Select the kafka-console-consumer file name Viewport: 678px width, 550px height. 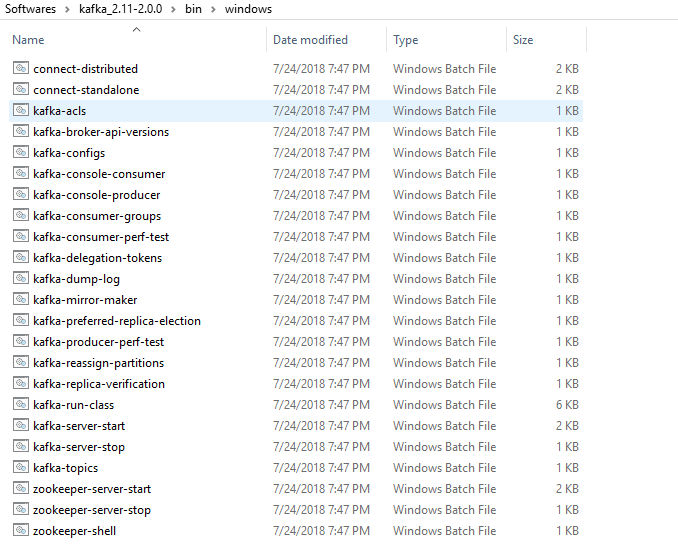[99, 174]
